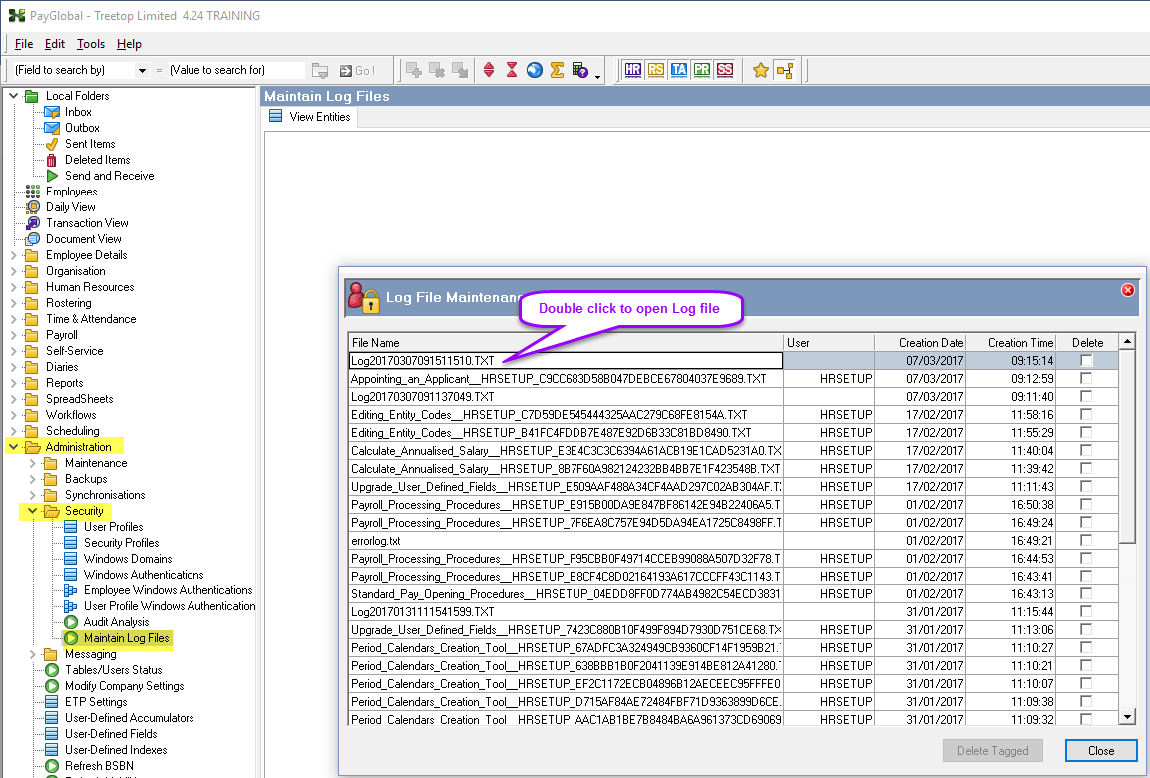The image size is (1150, 778).
Task: Click the log list vertical scrollbar thumb
Action: tap(1127, 447)
